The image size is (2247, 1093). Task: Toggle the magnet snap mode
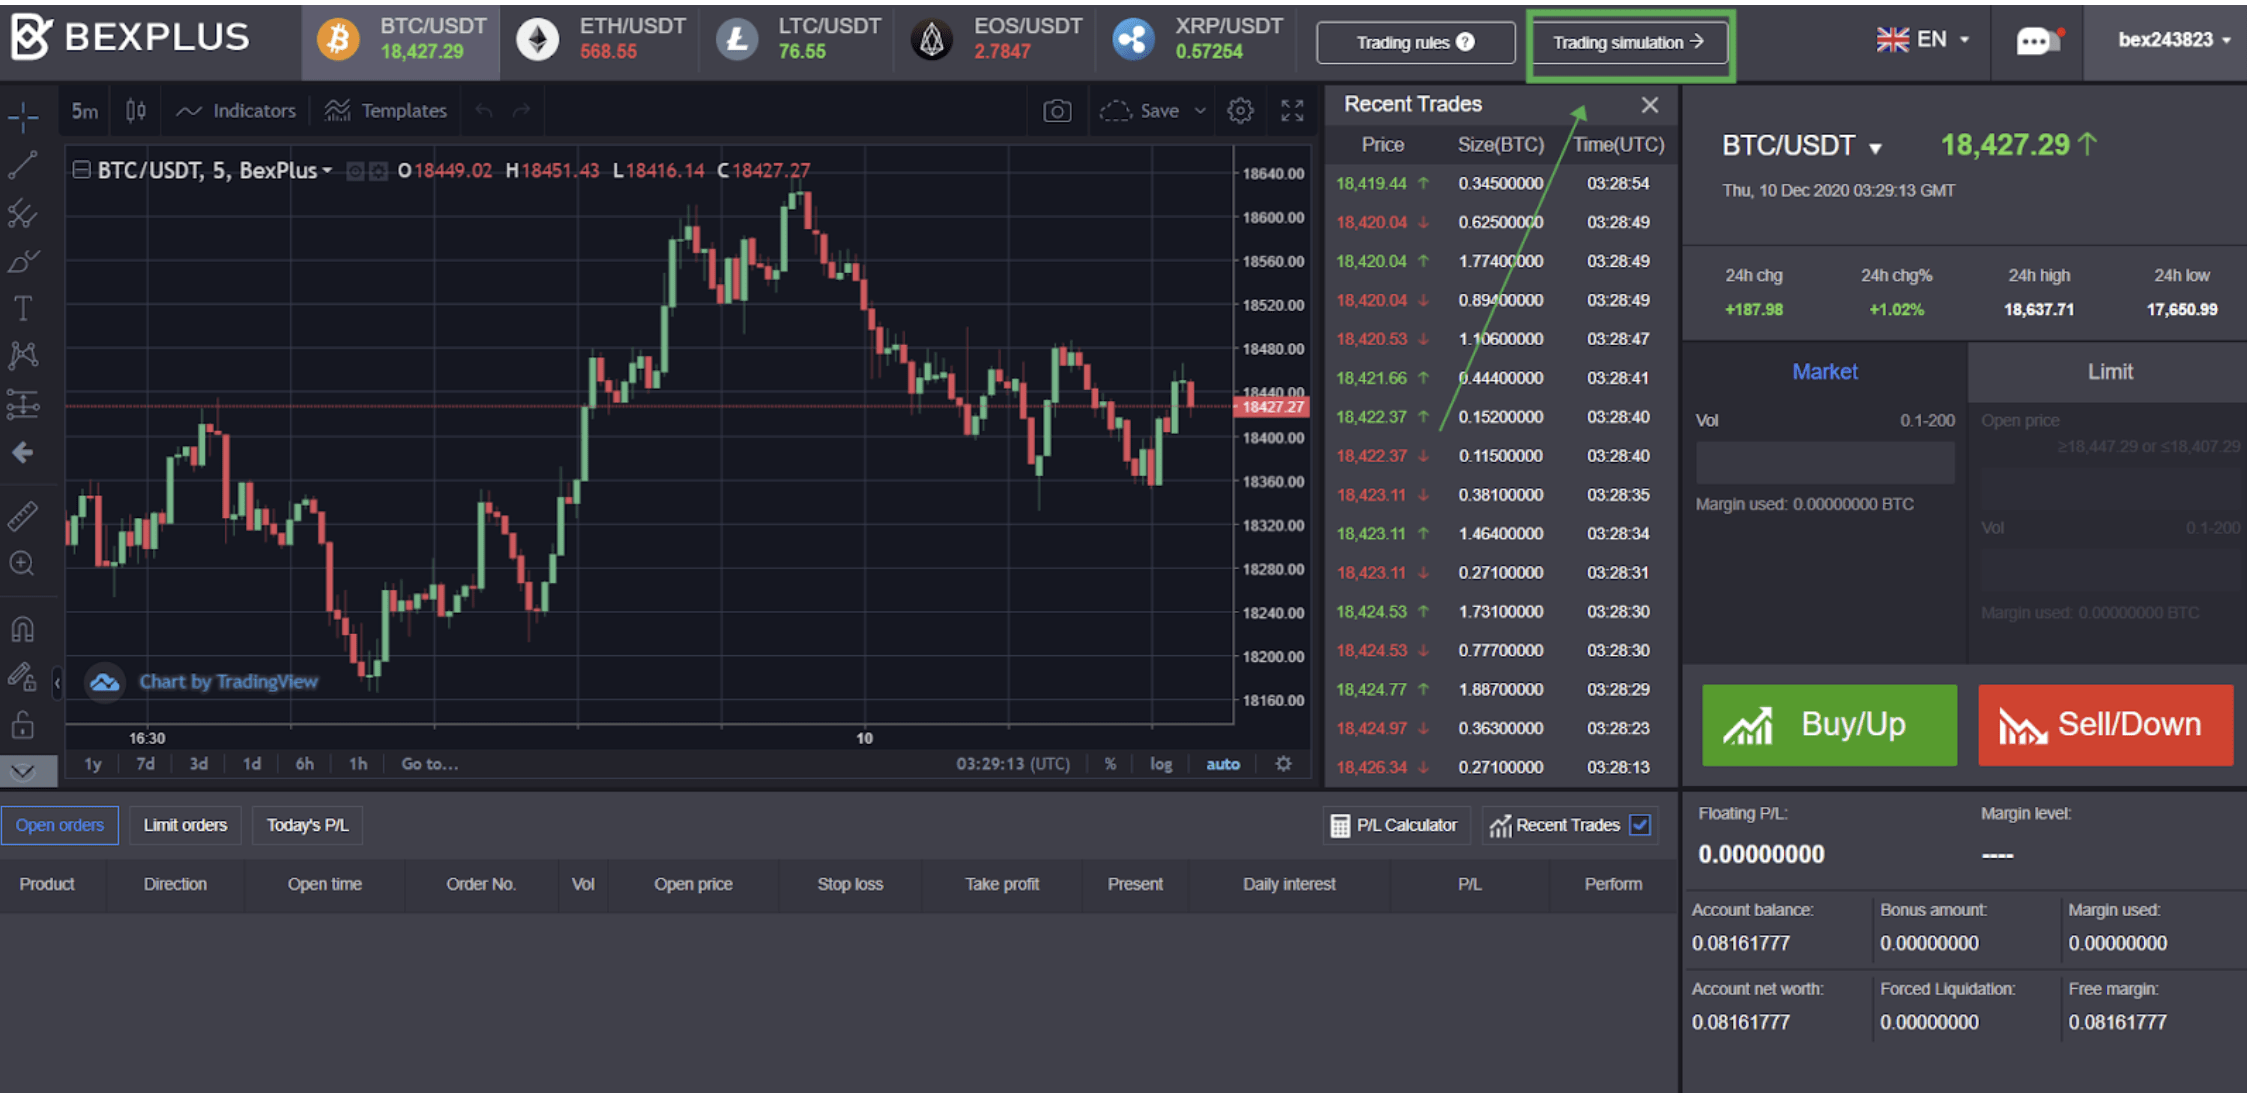(x=23, y=629)
